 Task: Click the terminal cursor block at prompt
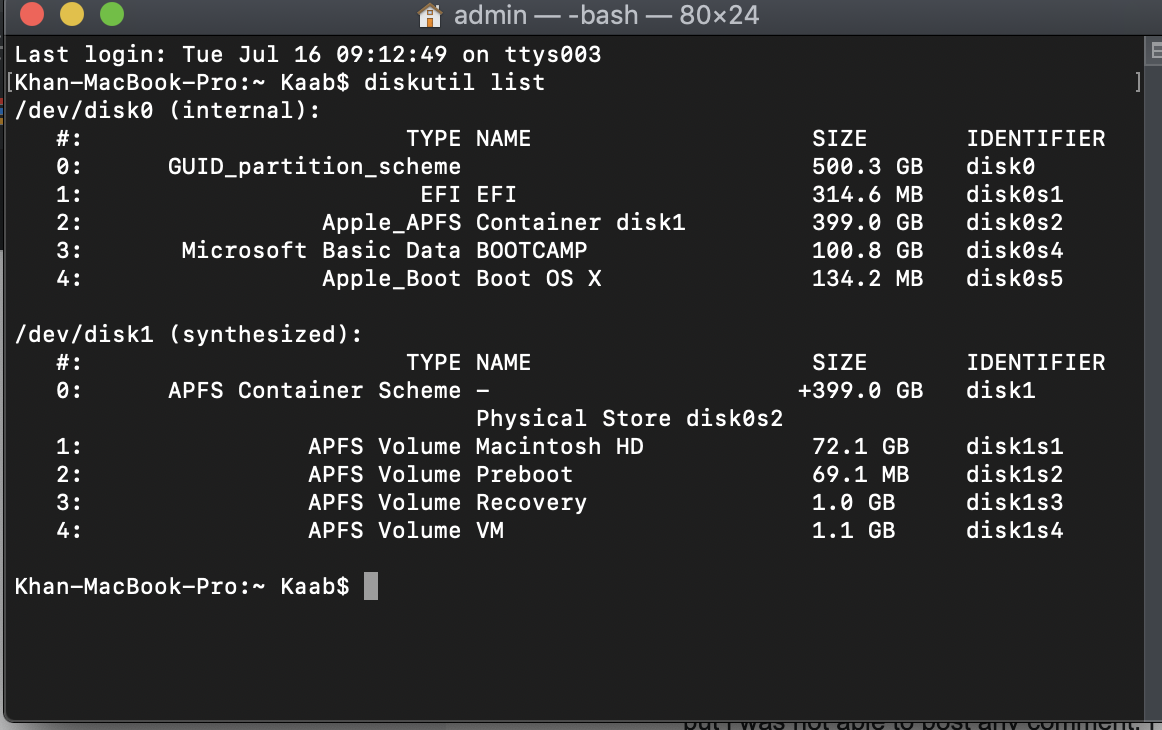tap(370, 586)
